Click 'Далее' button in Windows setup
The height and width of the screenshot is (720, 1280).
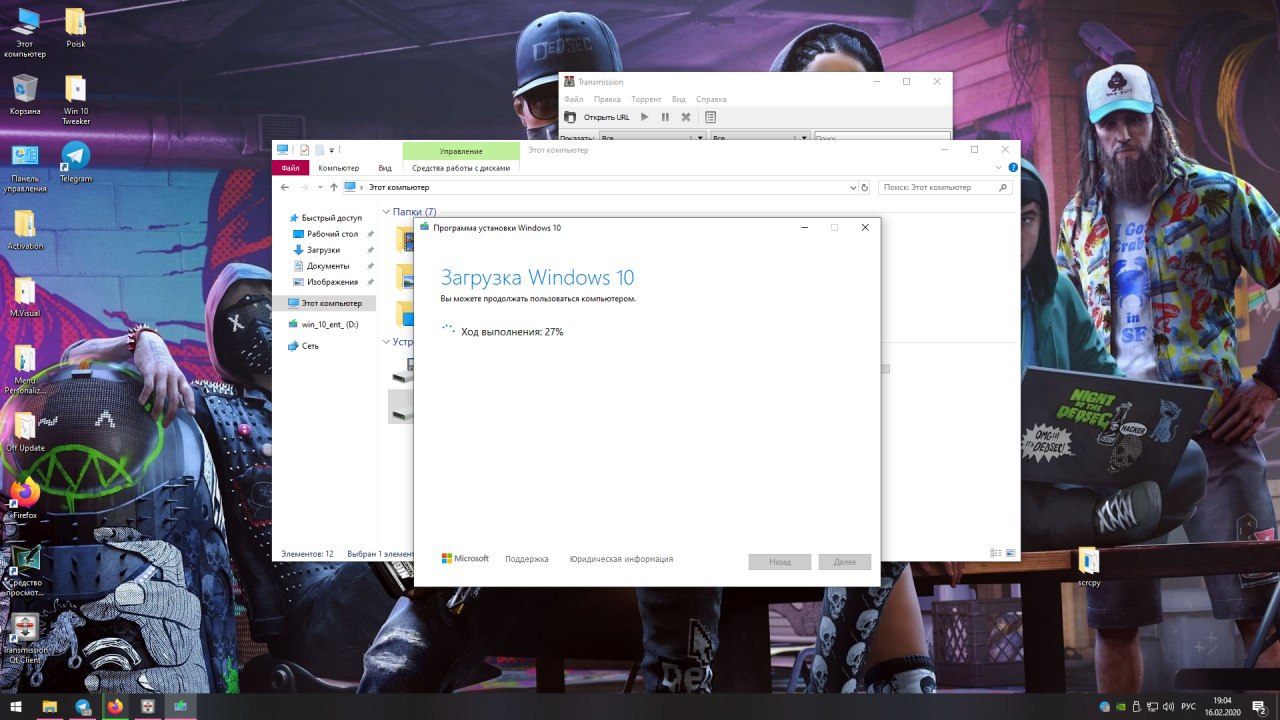pyautogui.click(x=845, y=562)
